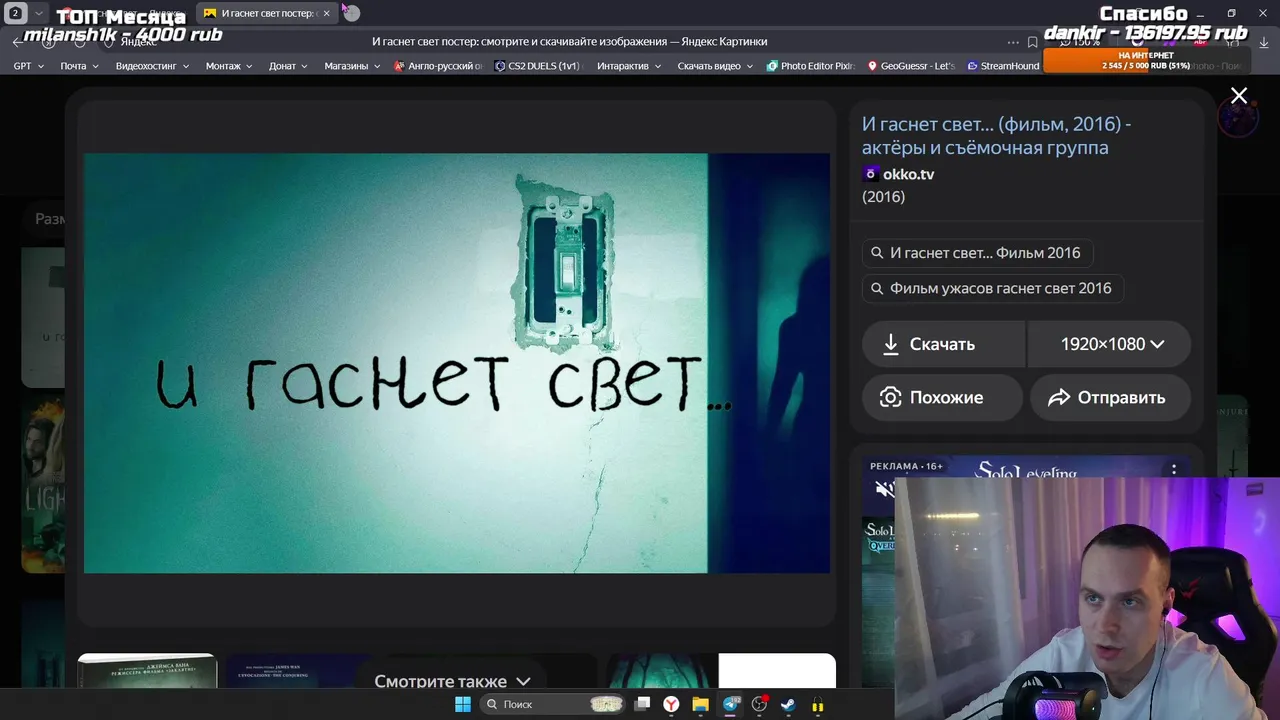Go back with the browser back arrow
Image resolution: width=1280 pixels, height=720 pixels.
17,42
